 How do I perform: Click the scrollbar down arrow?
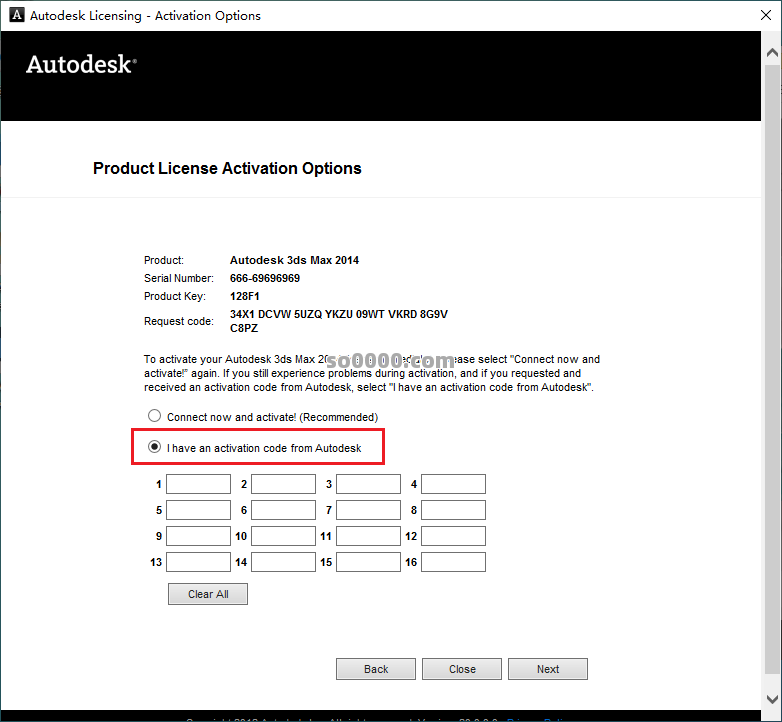(772, 699)
